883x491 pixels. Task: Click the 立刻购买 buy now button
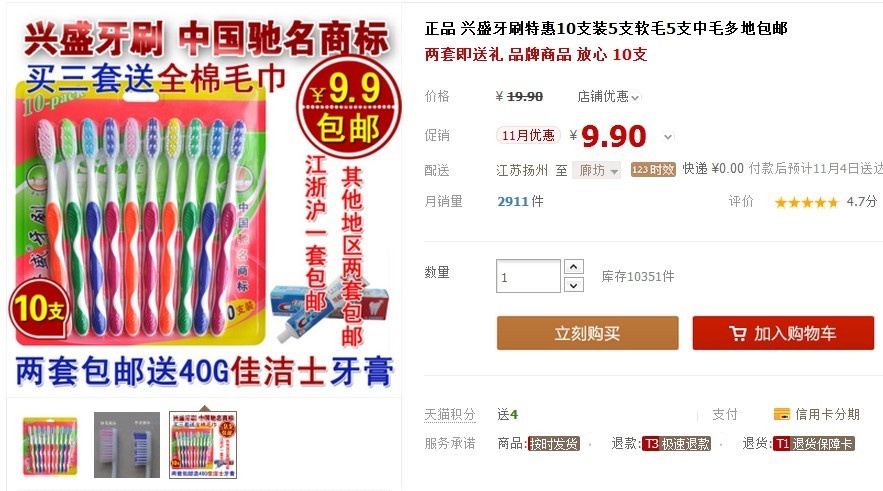point(587,333)
